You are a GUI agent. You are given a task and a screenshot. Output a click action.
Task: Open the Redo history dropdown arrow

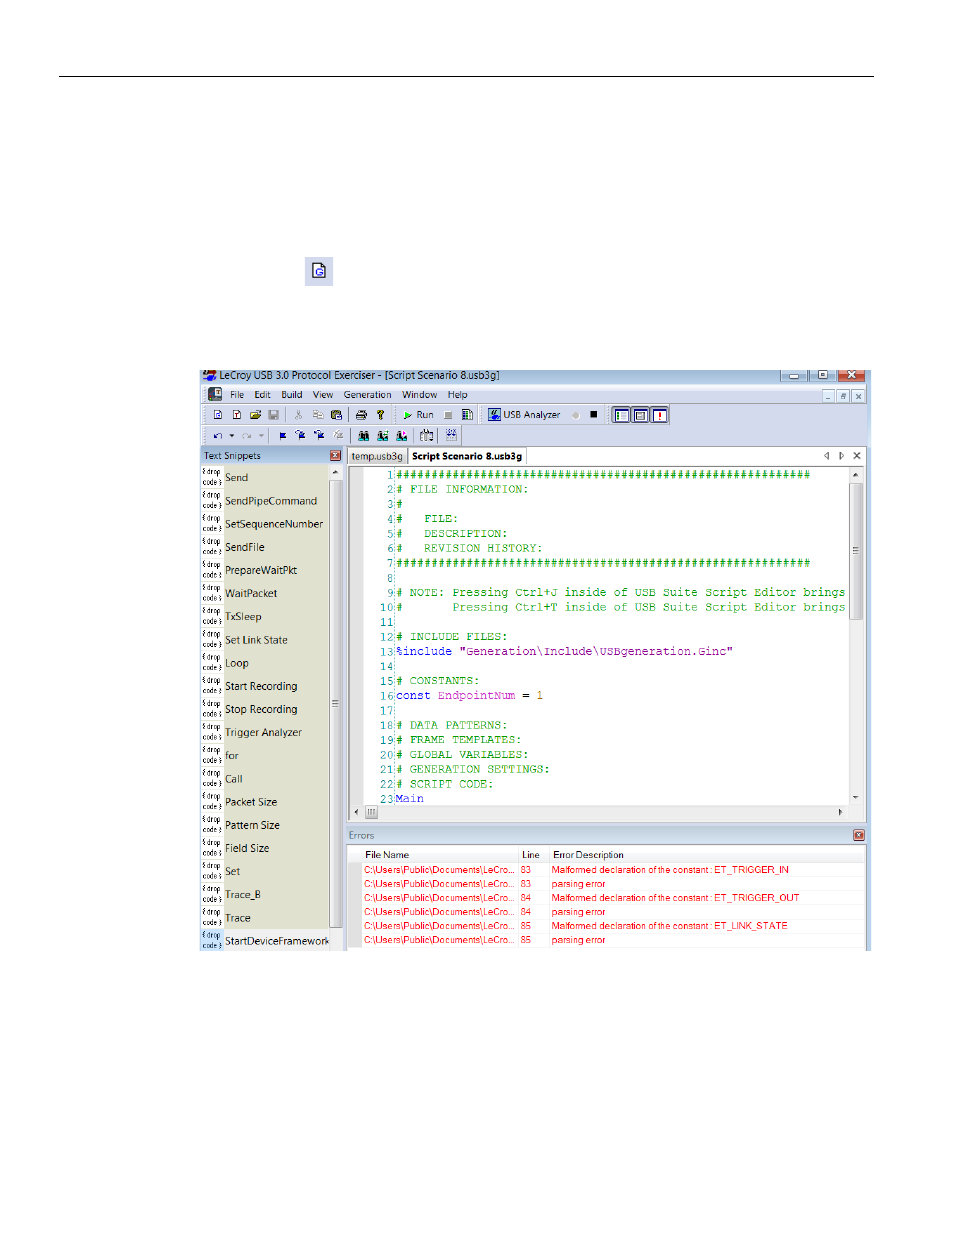pos(261,436)
